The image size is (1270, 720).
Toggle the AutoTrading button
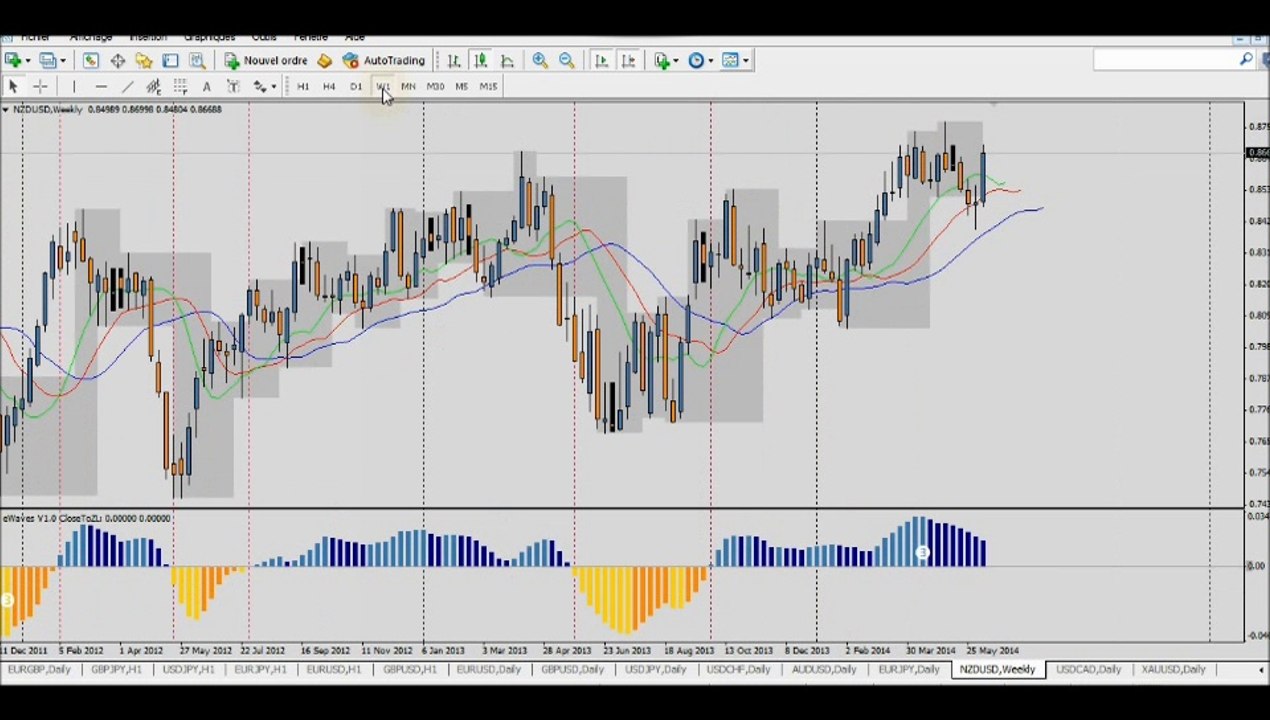tap(384, 61)
